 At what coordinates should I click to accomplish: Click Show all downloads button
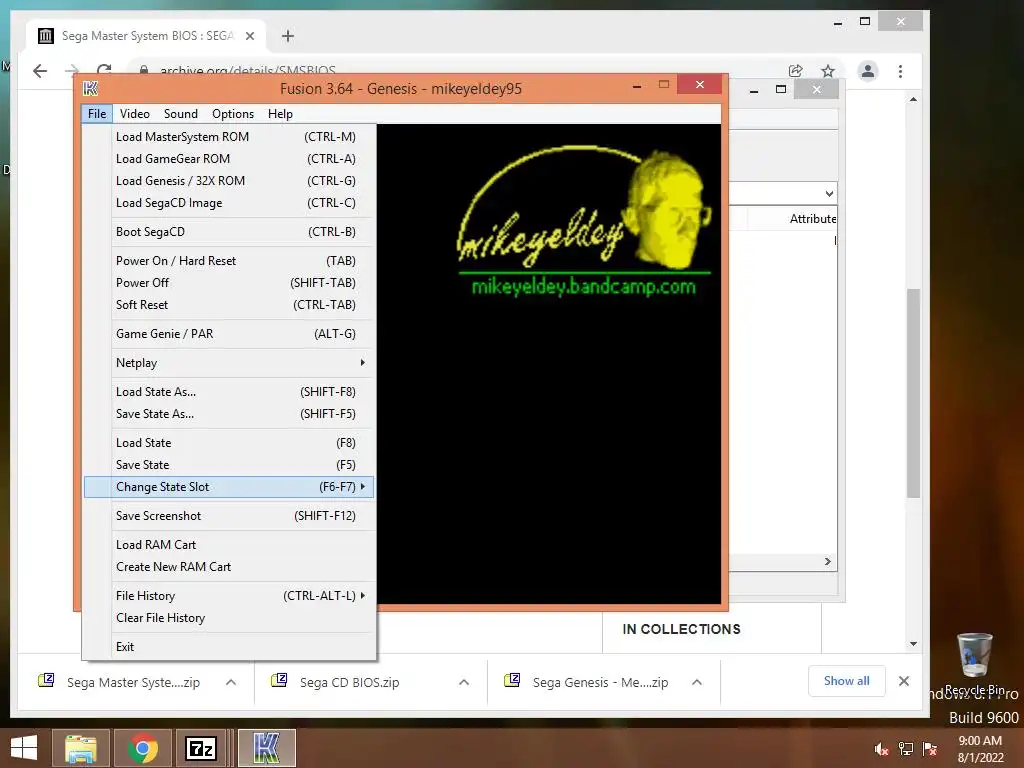pos(846,681)
